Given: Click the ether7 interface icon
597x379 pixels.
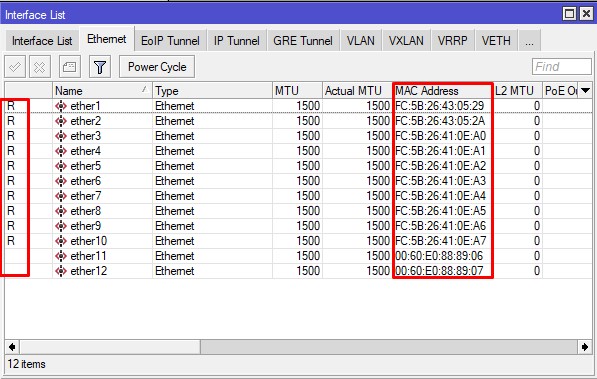Looking at the screenshot, I should tap(61, 196).
